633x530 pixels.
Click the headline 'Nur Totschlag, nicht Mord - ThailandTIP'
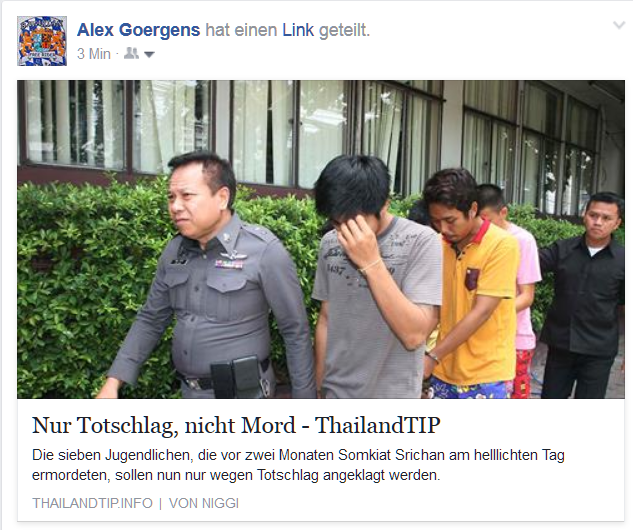pos(236,425)
